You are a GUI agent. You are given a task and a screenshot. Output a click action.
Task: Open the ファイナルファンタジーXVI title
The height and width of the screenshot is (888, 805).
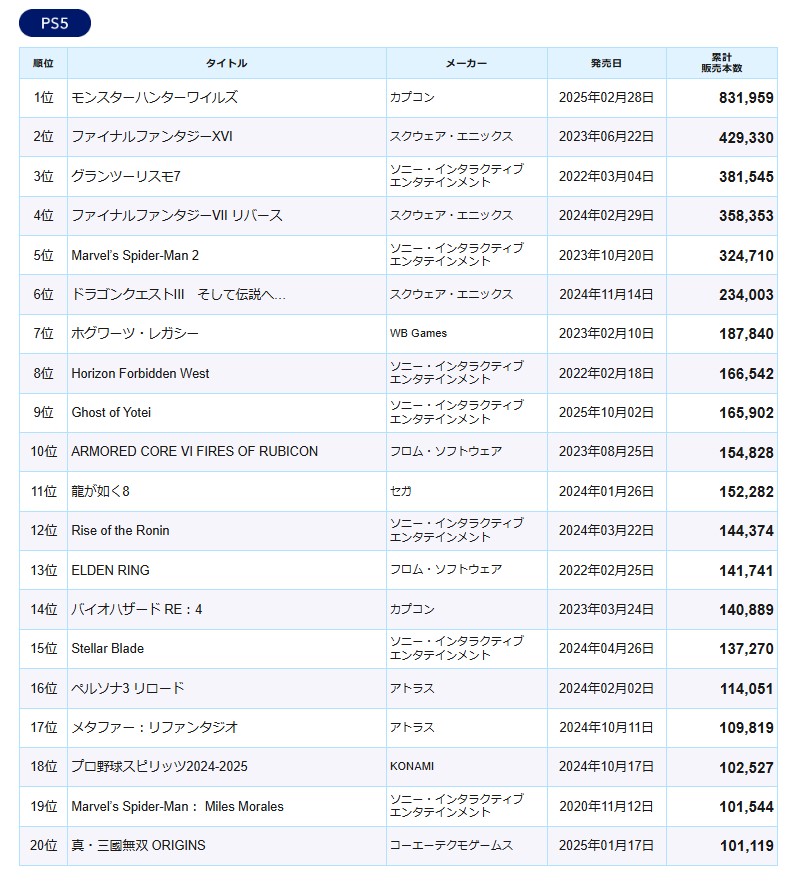(x=152, y=137)
